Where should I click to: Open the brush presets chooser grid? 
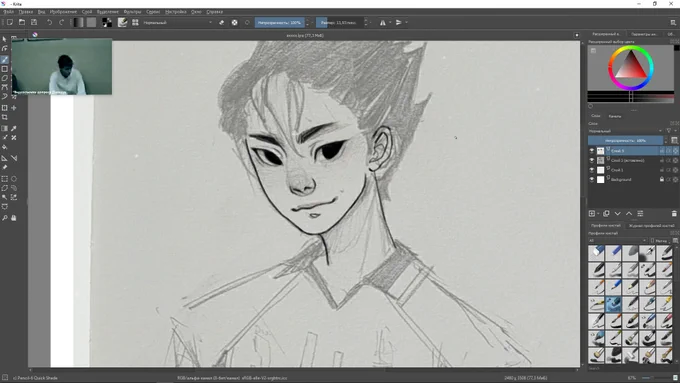[135, 23]
